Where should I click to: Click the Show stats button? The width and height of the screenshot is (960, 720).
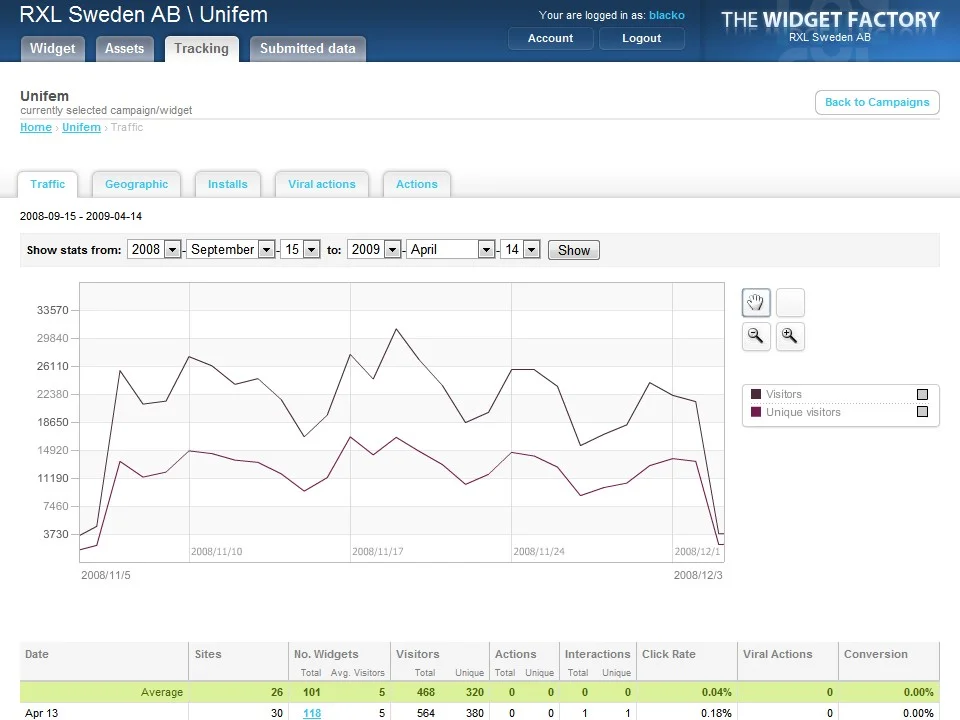574,250
